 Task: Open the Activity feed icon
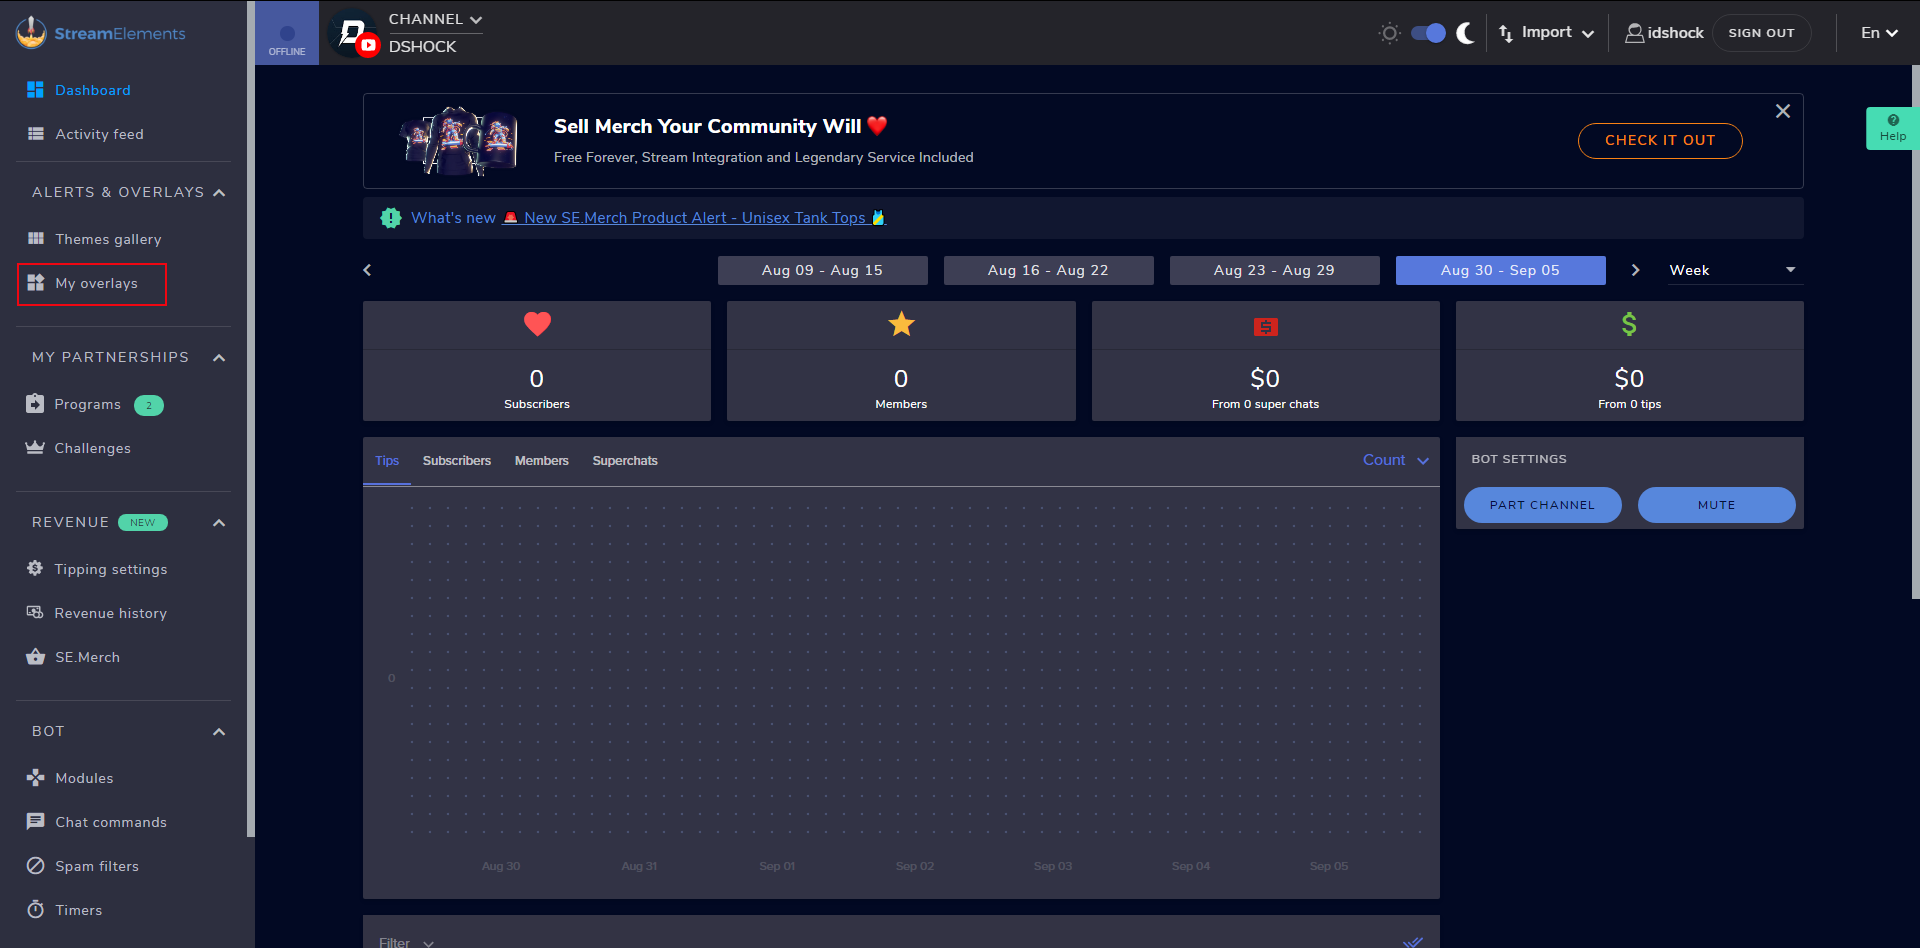(36, 134)
